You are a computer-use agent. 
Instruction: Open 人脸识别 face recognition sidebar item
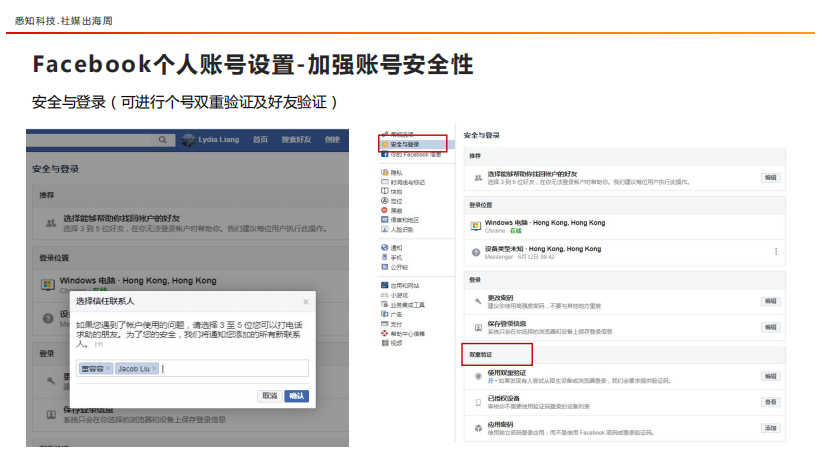(x=397, y=230)
